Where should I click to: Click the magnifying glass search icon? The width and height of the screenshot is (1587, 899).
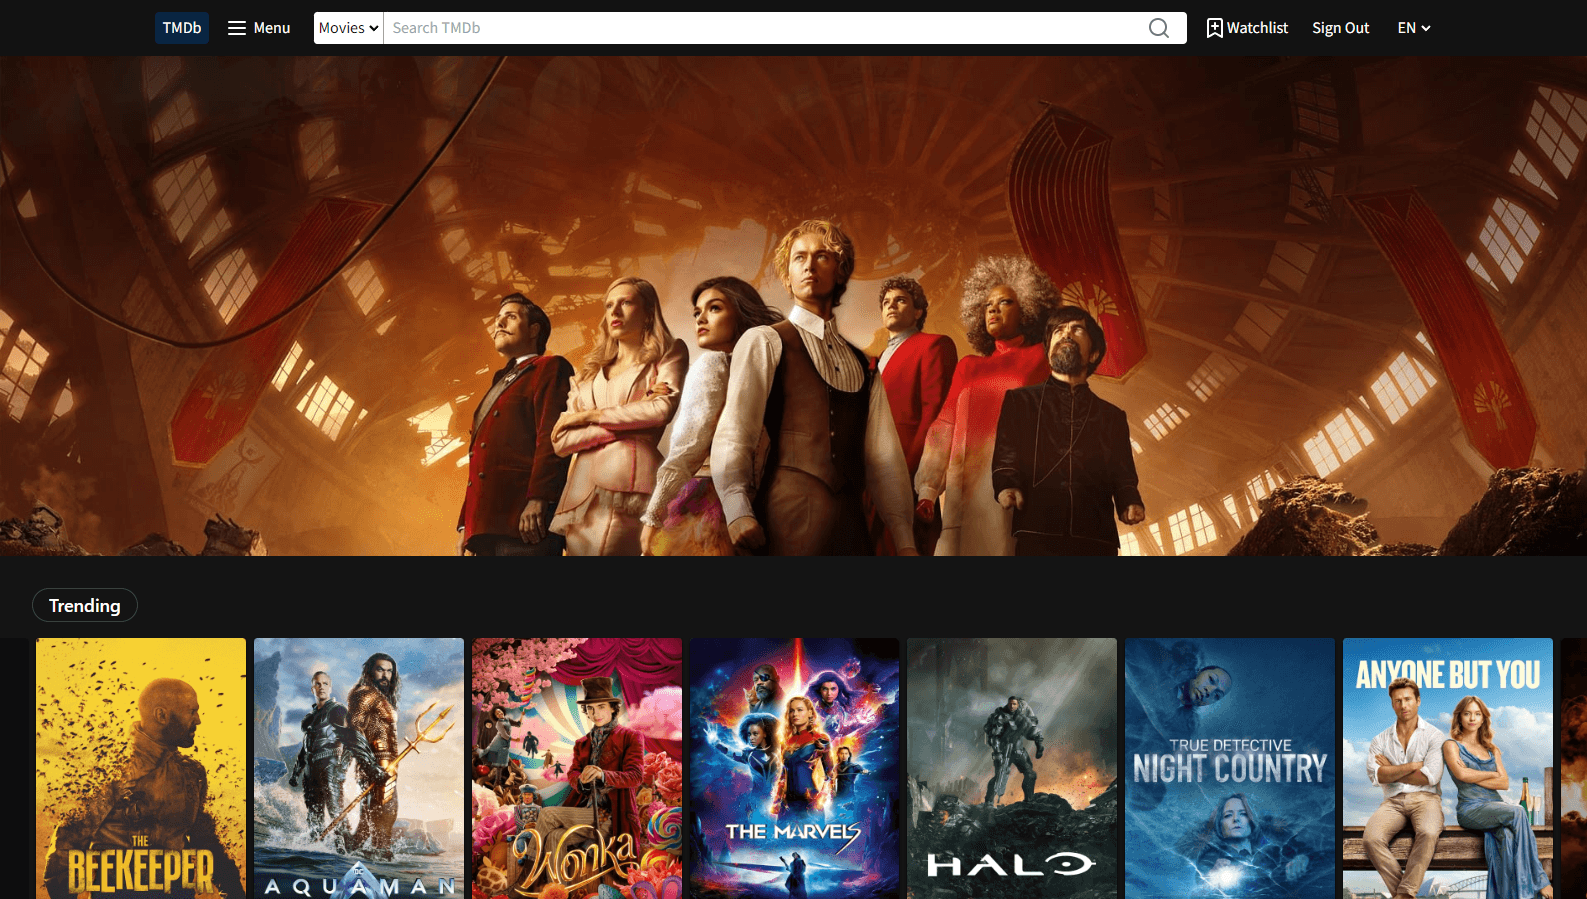click(1159, 28)
